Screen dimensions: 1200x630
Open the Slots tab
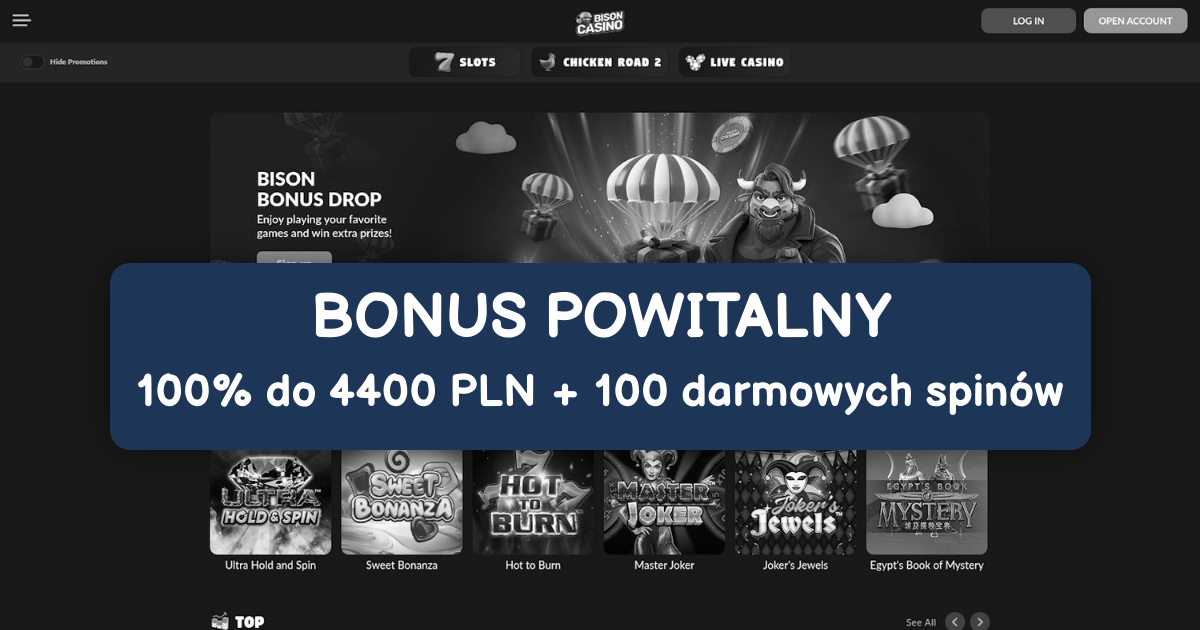465,62
